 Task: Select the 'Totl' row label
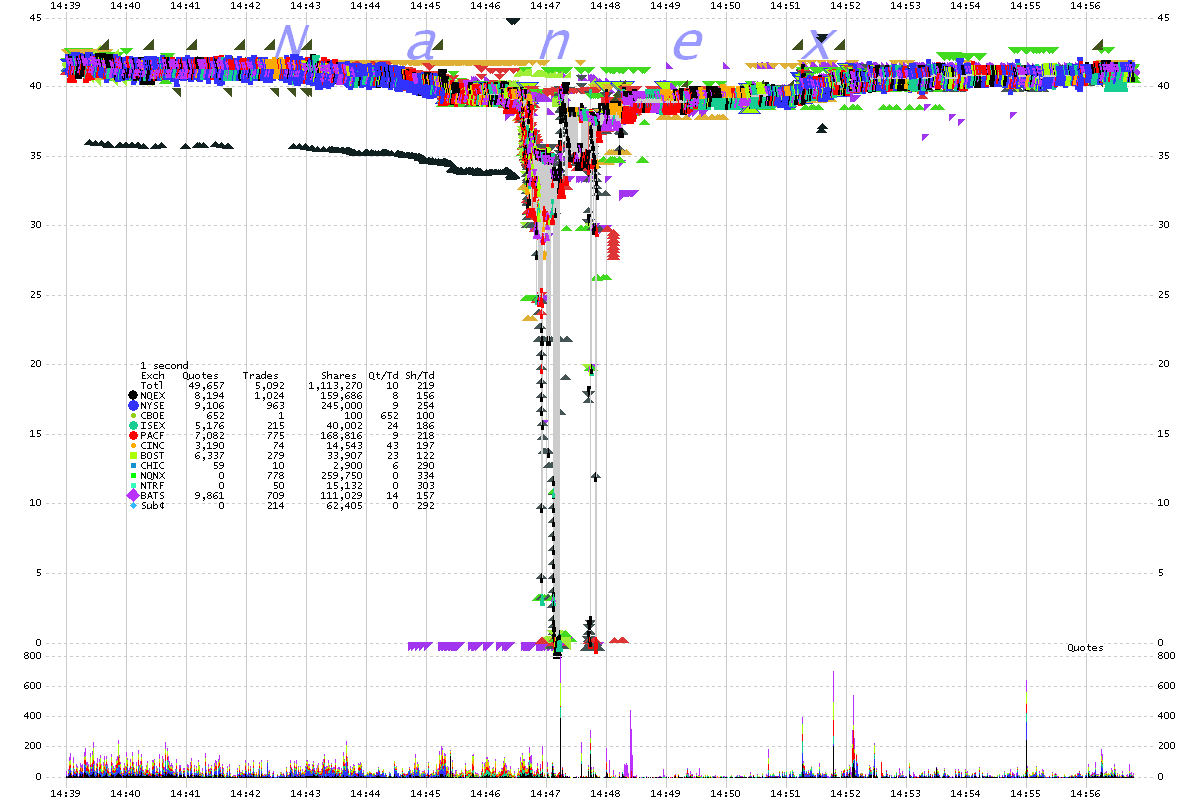click(152, 386)
